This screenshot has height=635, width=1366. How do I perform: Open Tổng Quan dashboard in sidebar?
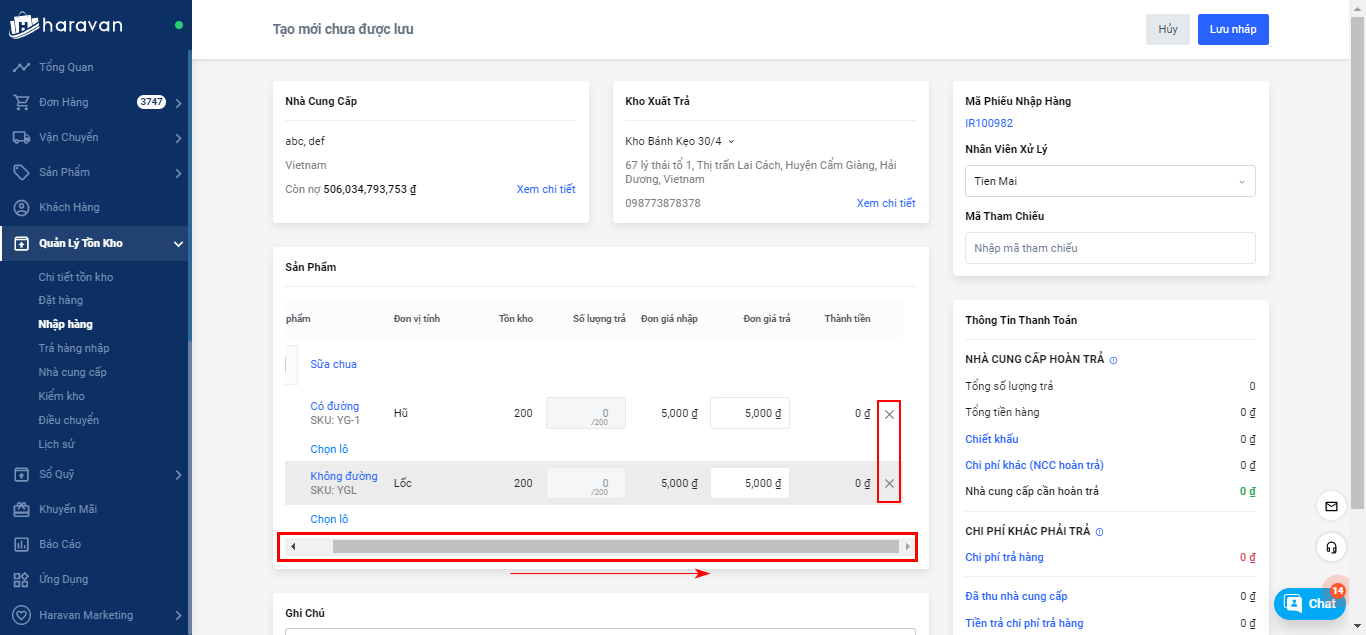point(66,67)
